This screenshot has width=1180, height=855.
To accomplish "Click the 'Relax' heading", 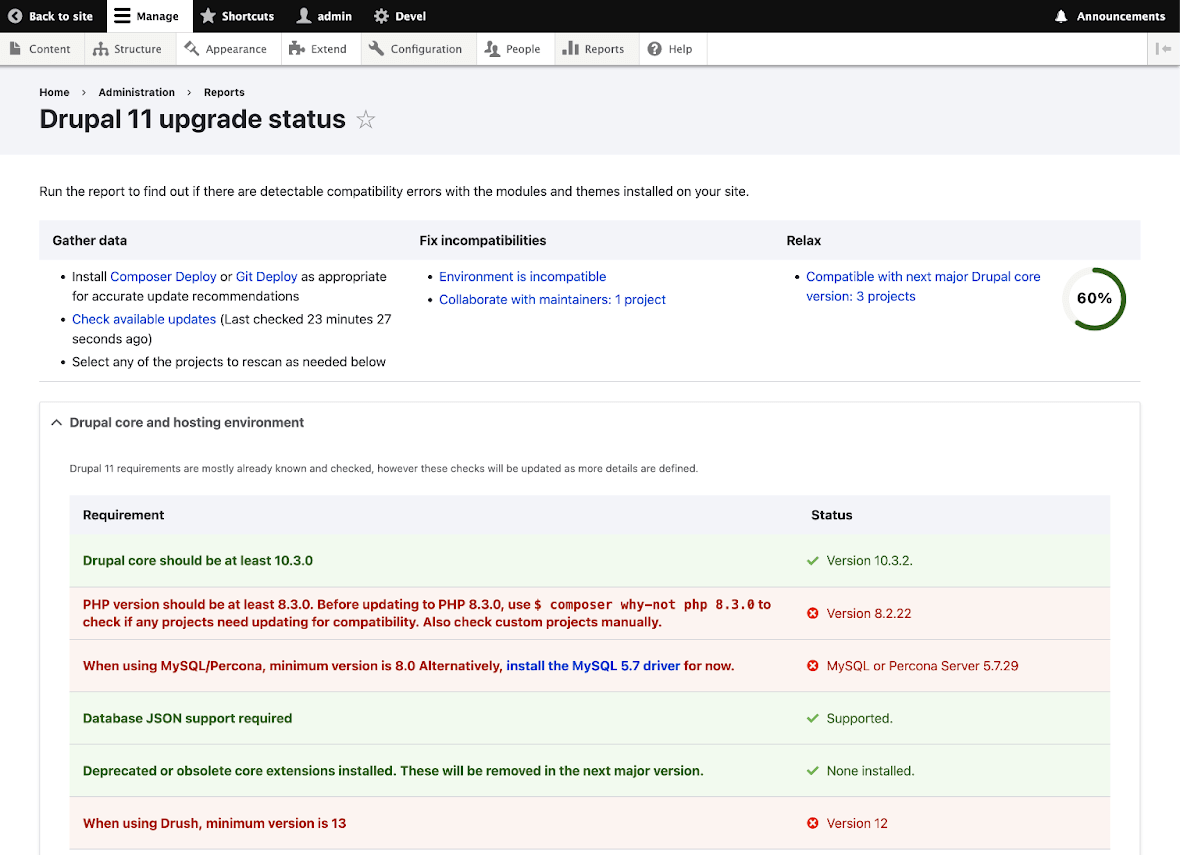I will click(804, 240).
